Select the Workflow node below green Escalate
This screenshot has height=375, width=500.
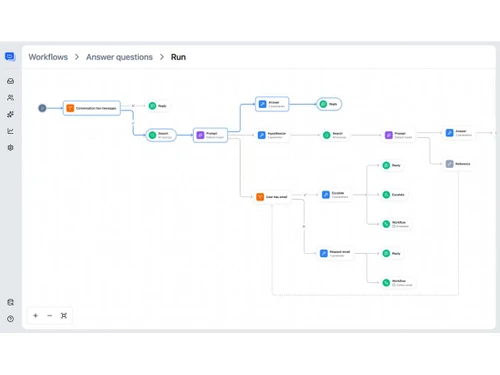click(396, 224)
